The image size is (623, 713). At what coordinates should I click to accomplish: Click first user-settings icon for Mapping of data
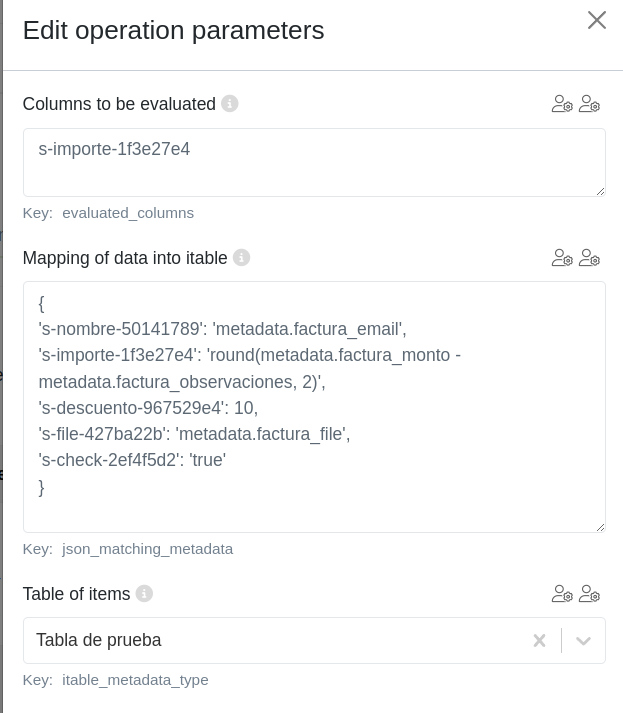pyautogui.click(x=562, y=258)
